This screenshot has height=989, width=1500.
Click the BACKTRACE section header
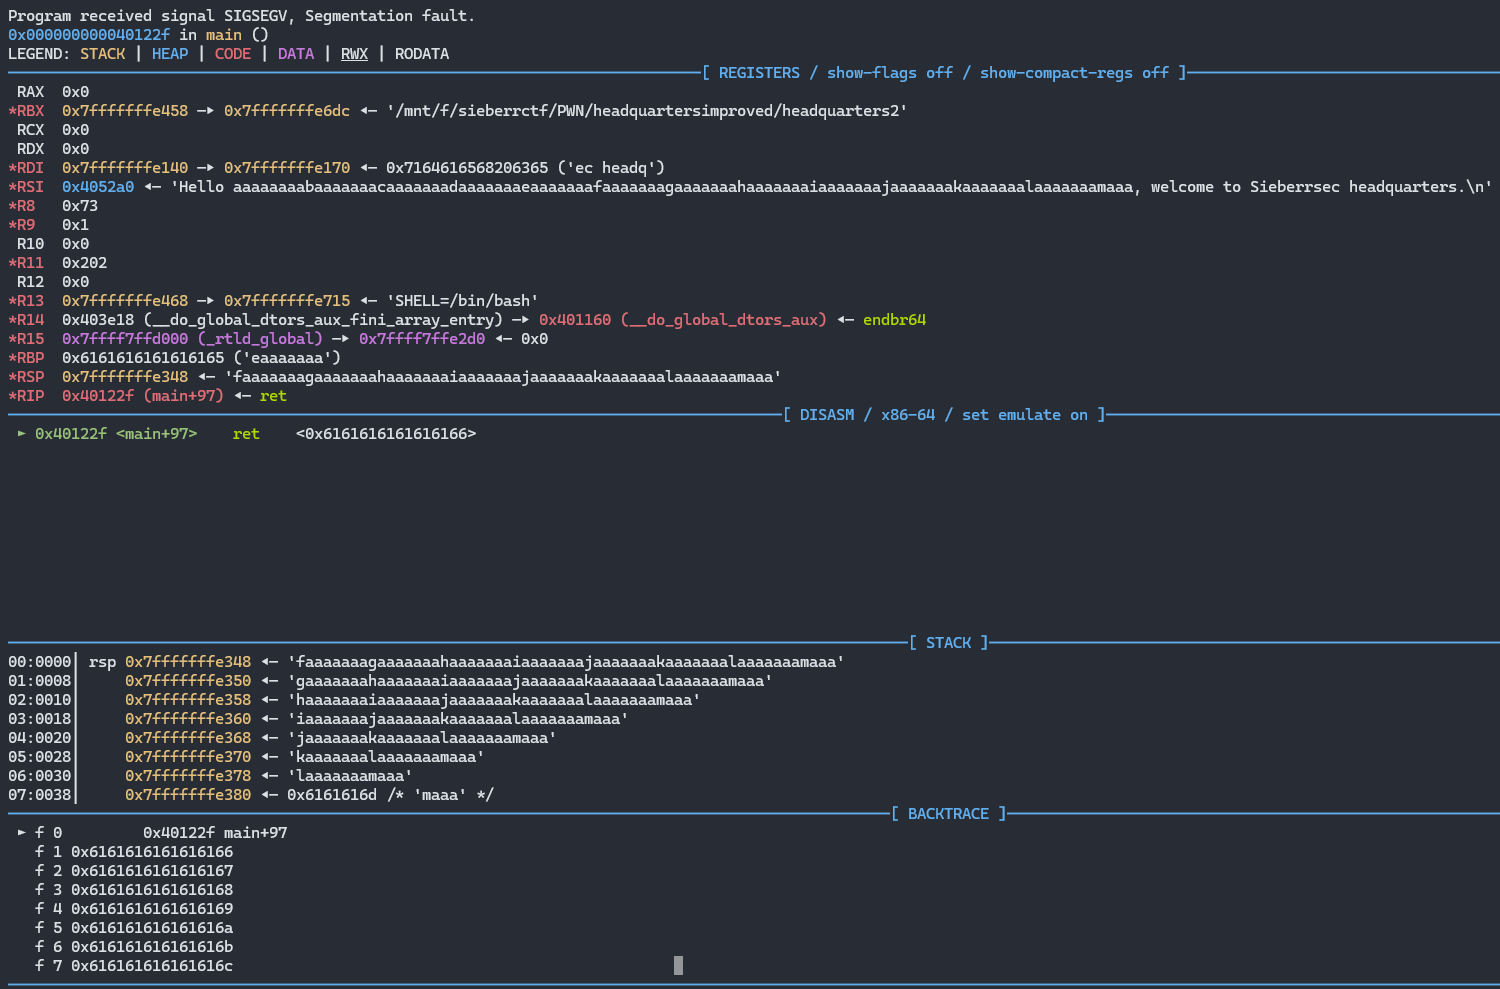[947, 814]
